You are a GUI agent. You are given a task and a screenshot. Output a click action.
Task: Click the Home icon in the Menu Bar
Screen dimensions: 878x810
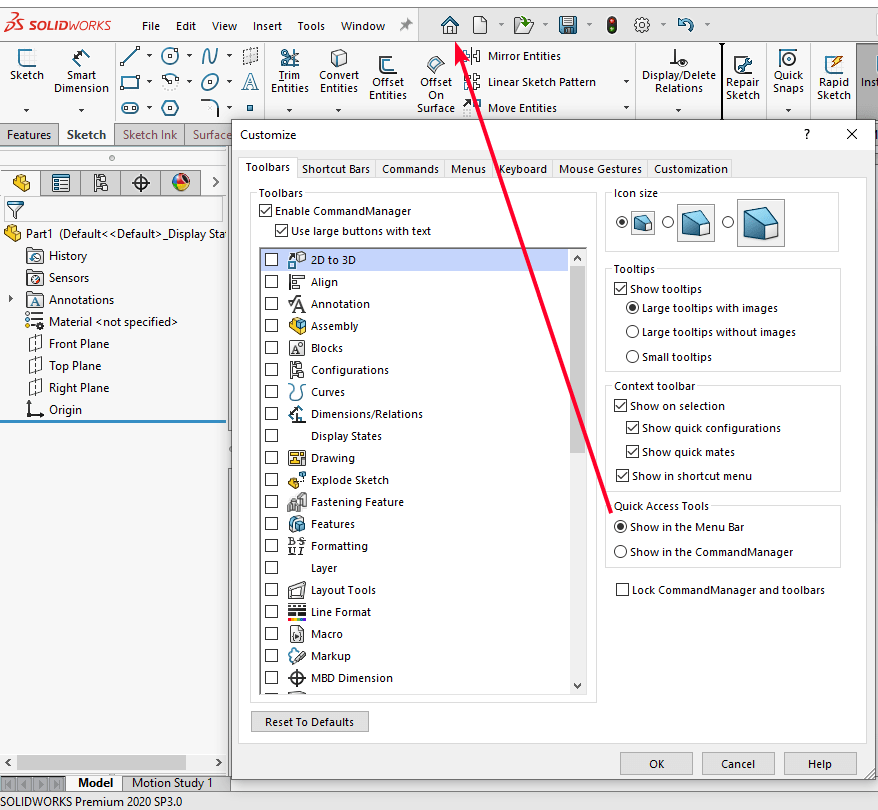point(449,24)
